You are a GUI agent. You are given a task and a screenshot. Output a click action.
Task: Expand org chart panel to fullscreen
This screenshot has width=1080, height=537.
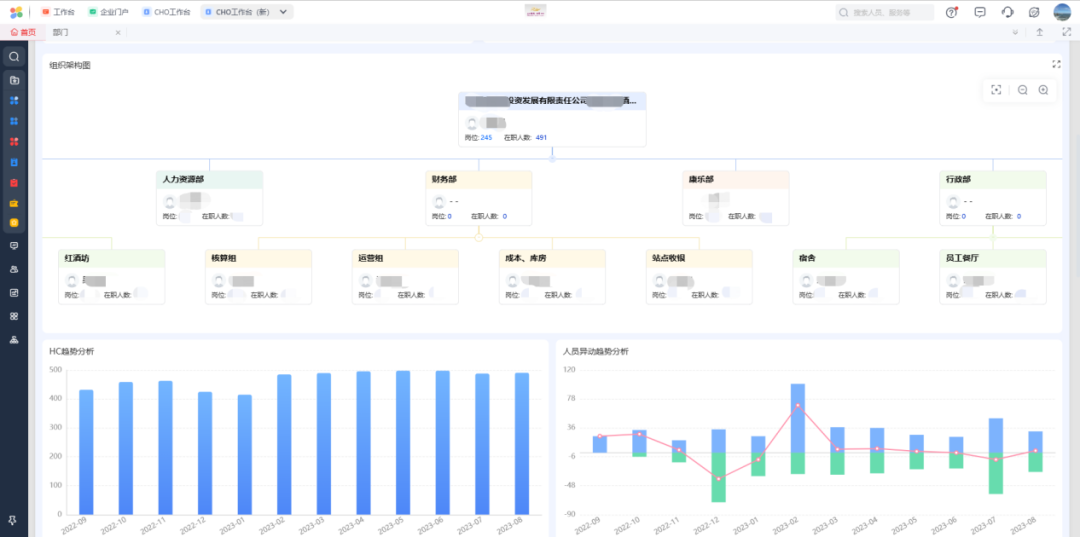(x=1056, y=64)
